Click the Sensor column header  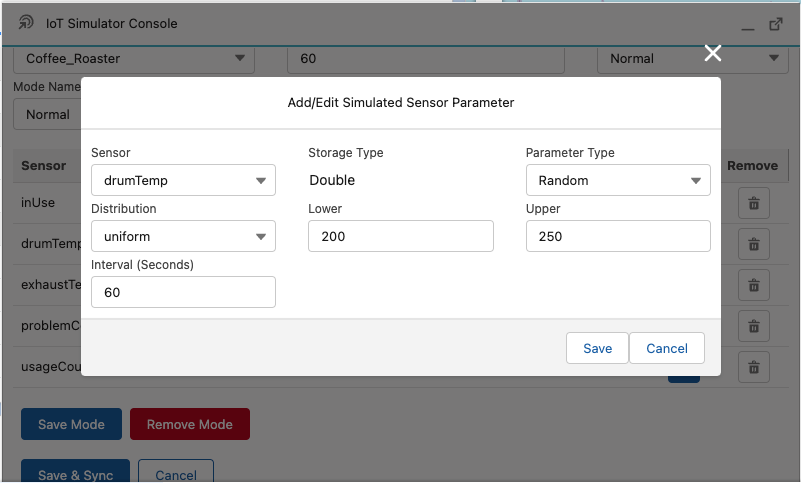pos(43,166)
